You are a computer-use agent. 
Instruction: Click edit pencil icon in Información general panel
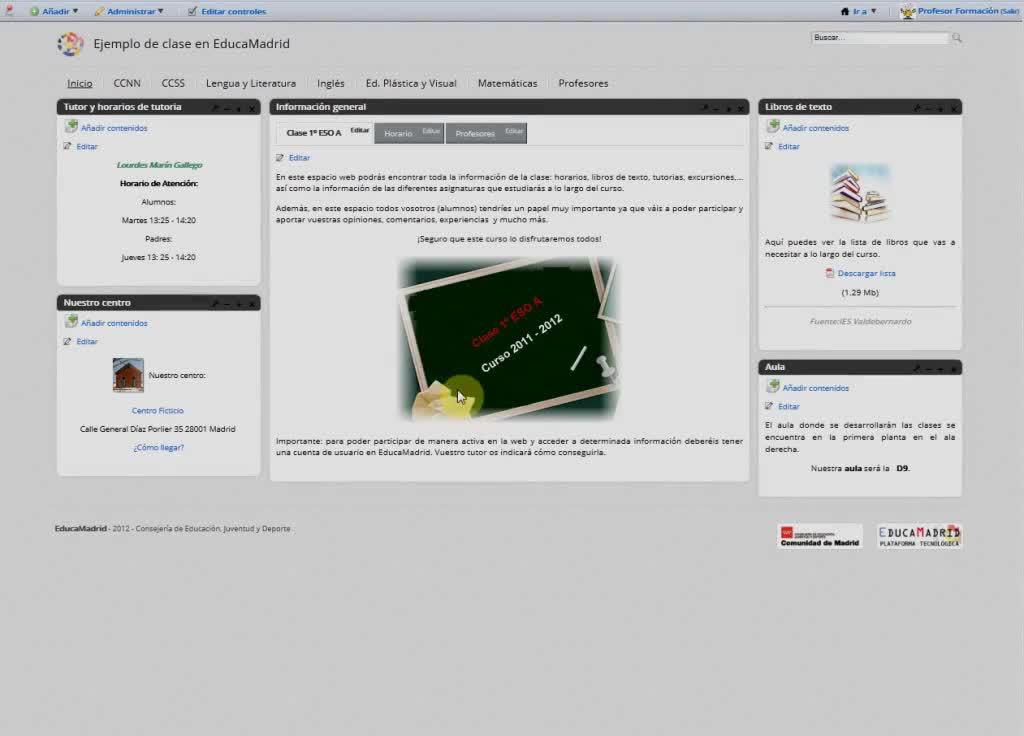pos(280,157)
